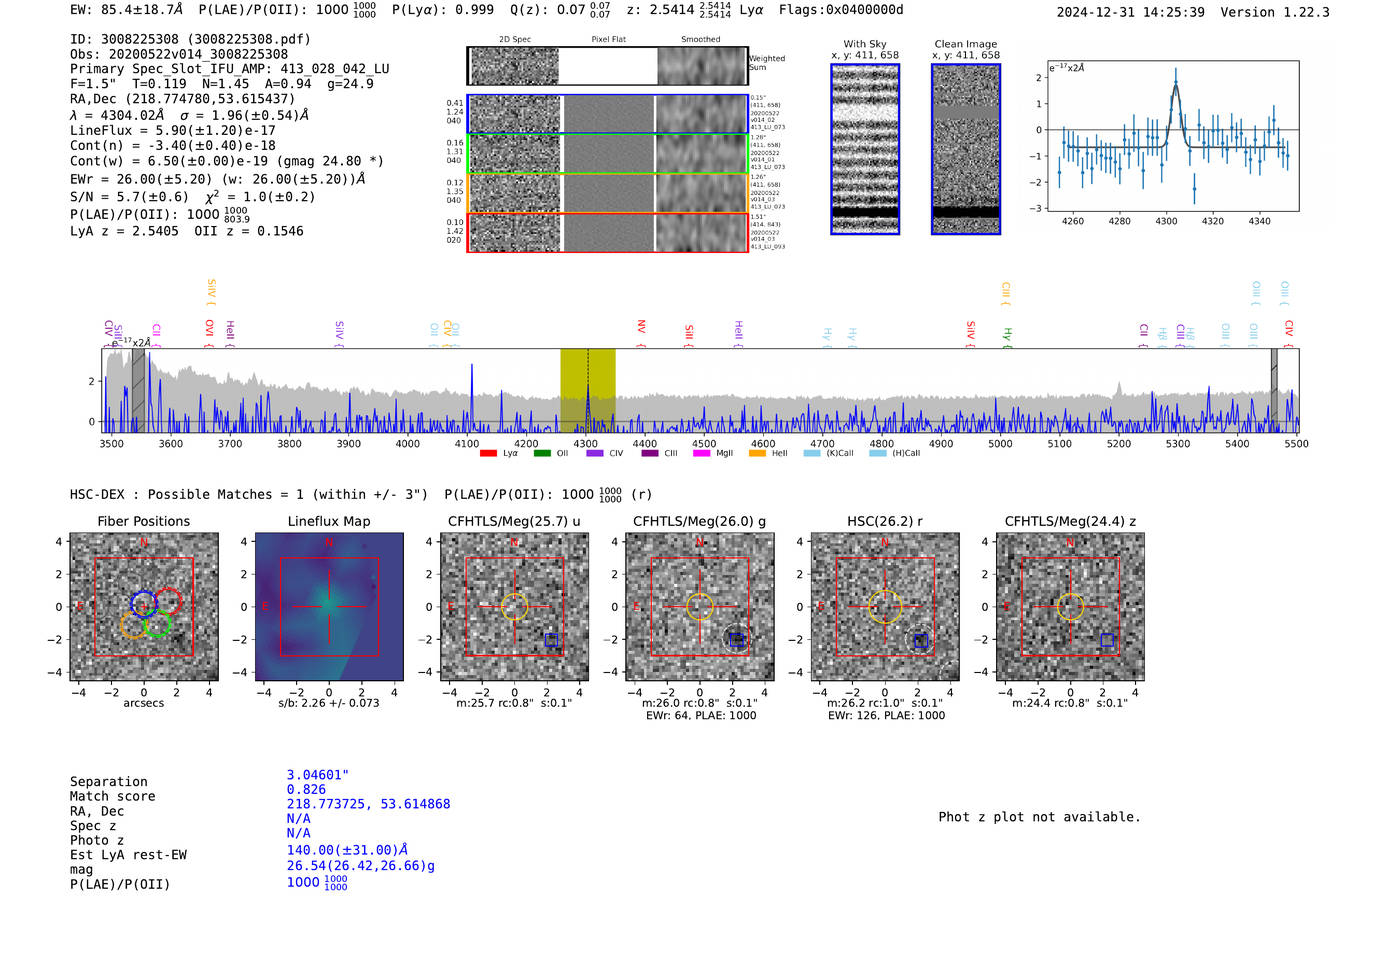This screenshot has width=1400, height=953.
Task: Click the red fiber circle in Fiber Positions
Action: pos(168,602)
